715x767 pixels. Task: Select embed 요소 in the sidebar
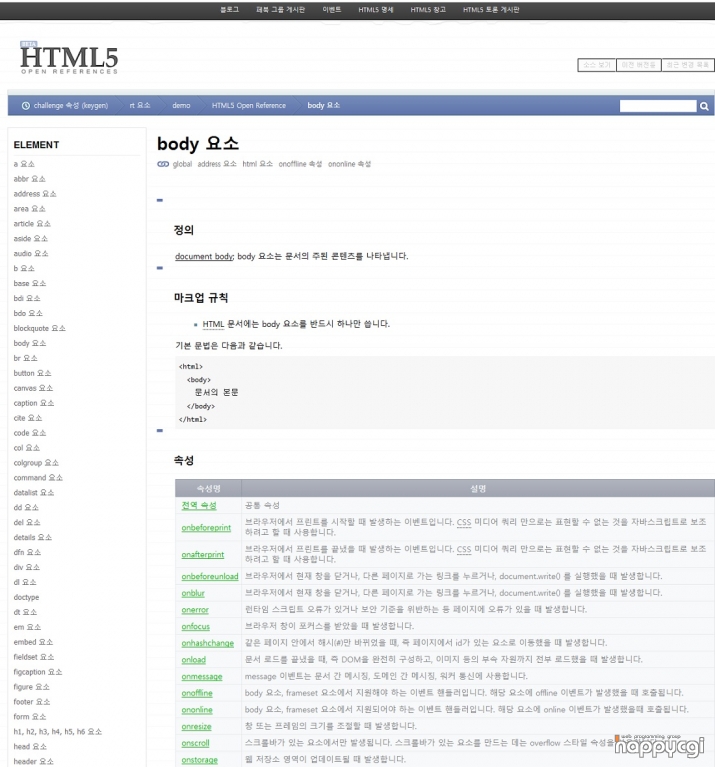pyautogui.click(x=33, y=642)
